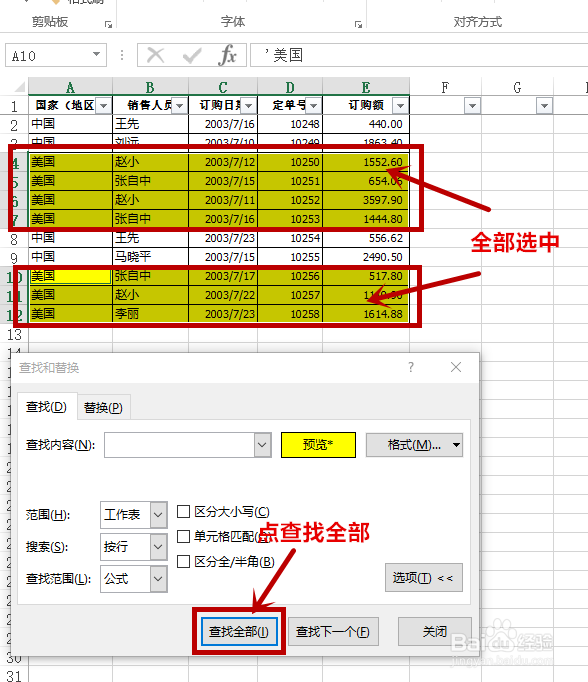Select row 13 header

[14, 334]
